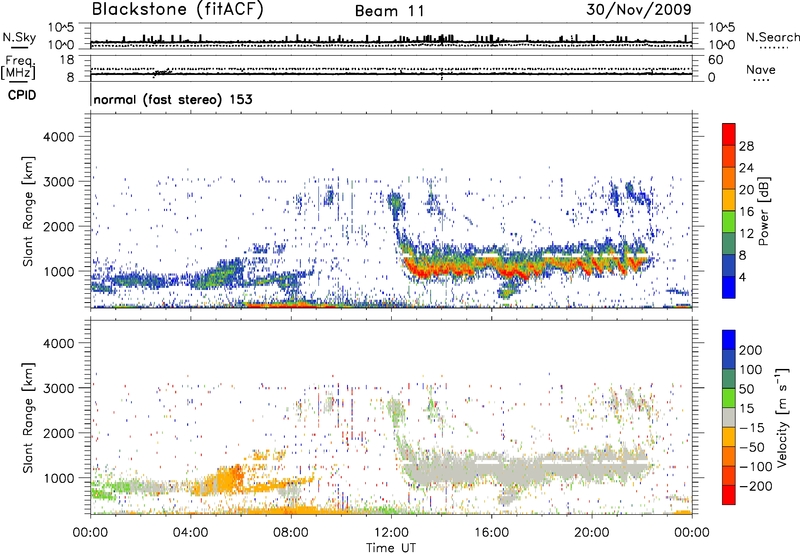Click the red 28 dB power color band
Viewport: 800px width, 554px height.
click(x=729, y=134)
